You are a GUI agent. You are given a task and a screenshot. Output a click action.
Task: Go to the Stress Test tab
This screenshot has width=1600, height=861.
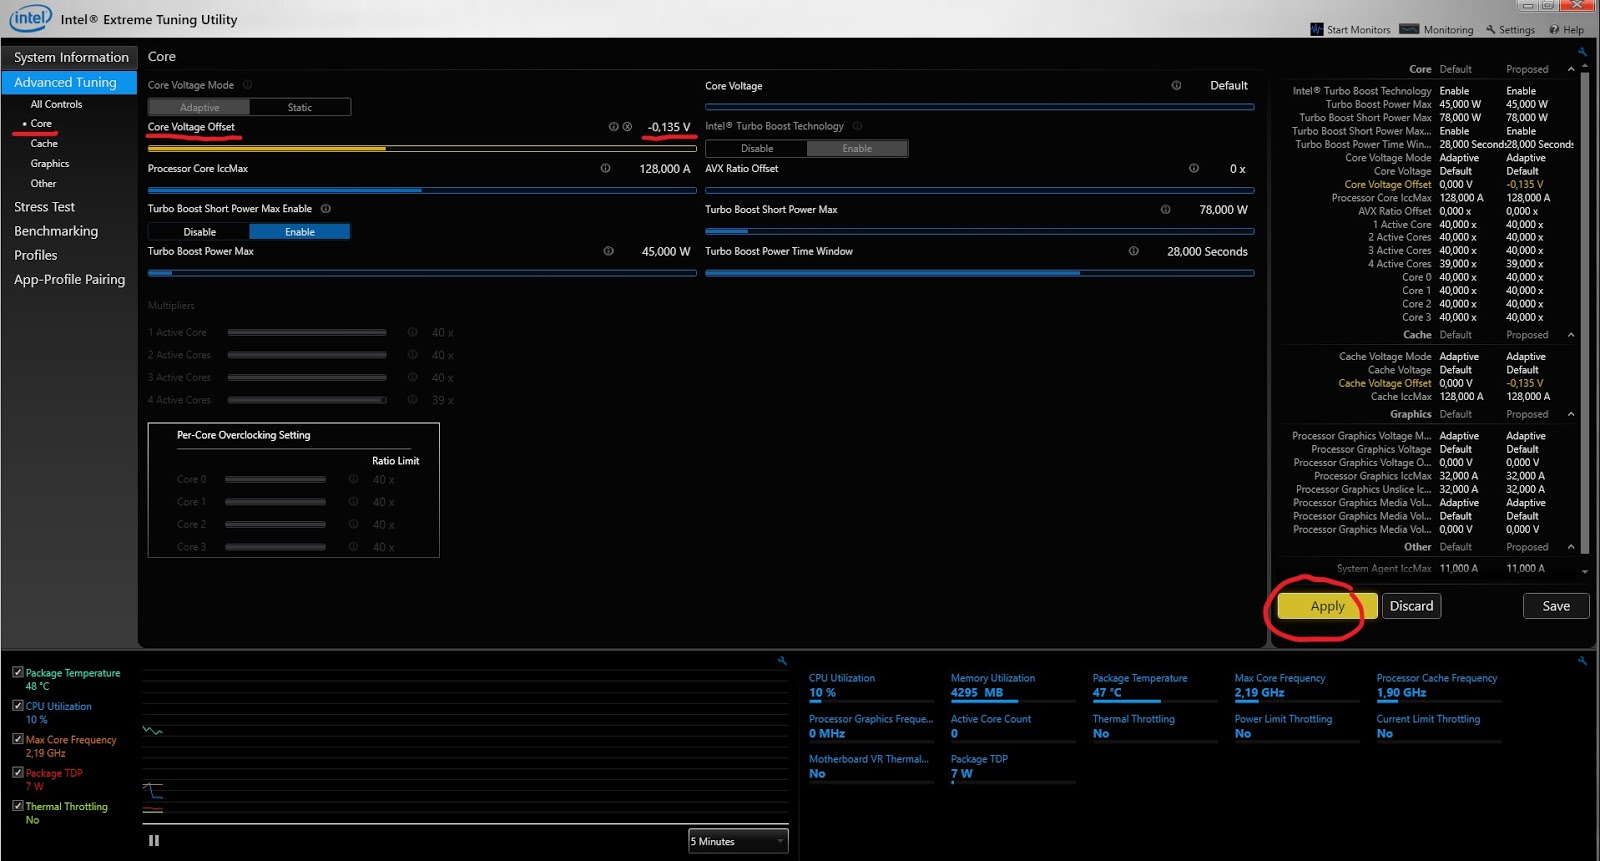tap(44, 207)
